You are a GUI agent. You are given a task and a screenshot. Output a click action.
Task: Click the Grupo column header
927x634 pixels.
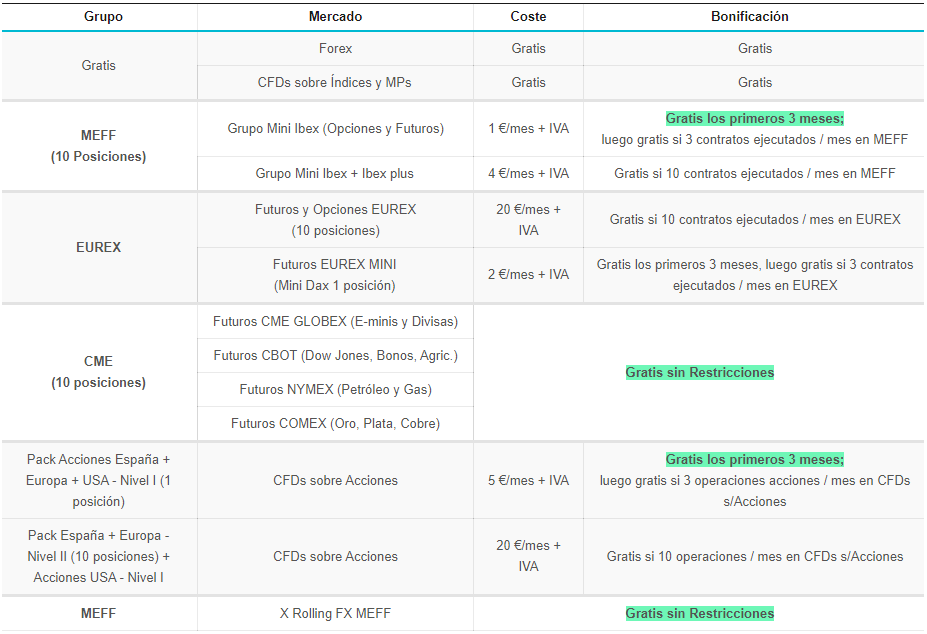tap(98, 17)
